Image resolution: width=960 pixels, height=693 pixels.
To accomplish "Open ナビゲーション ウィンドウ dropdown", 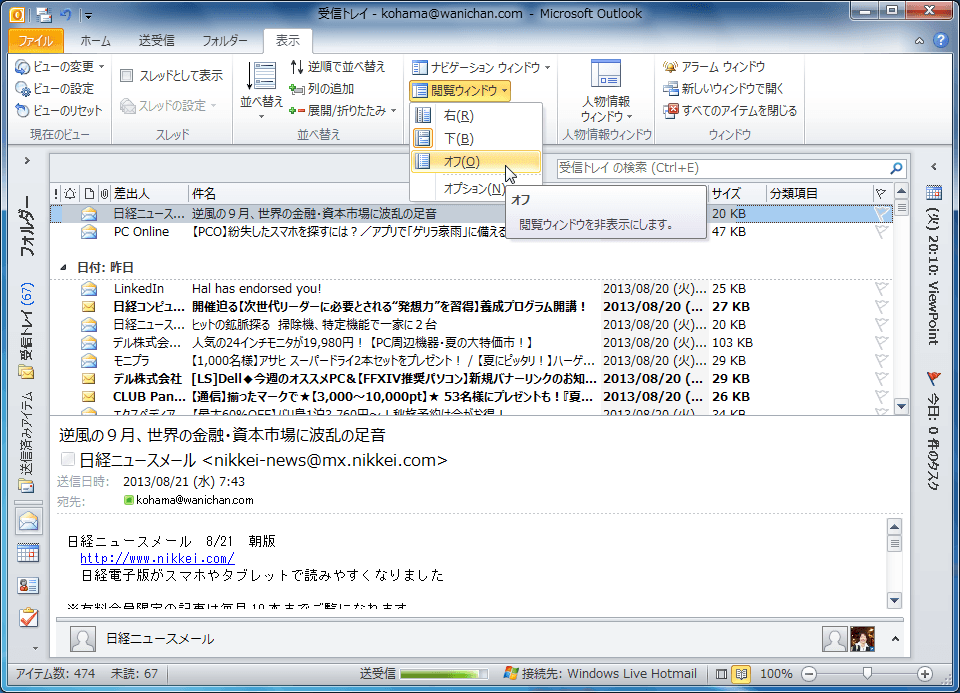I will [481, 67].
